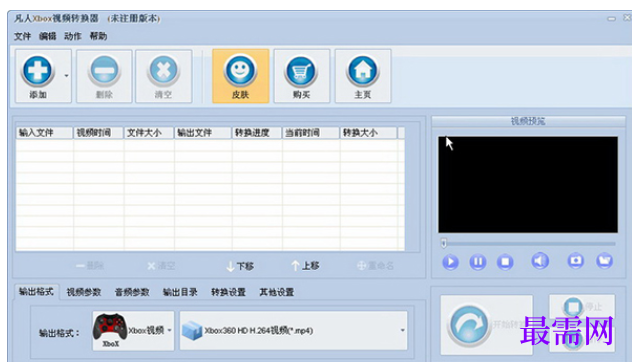Click the small 清空 button below the list

[x=161, y=266]
